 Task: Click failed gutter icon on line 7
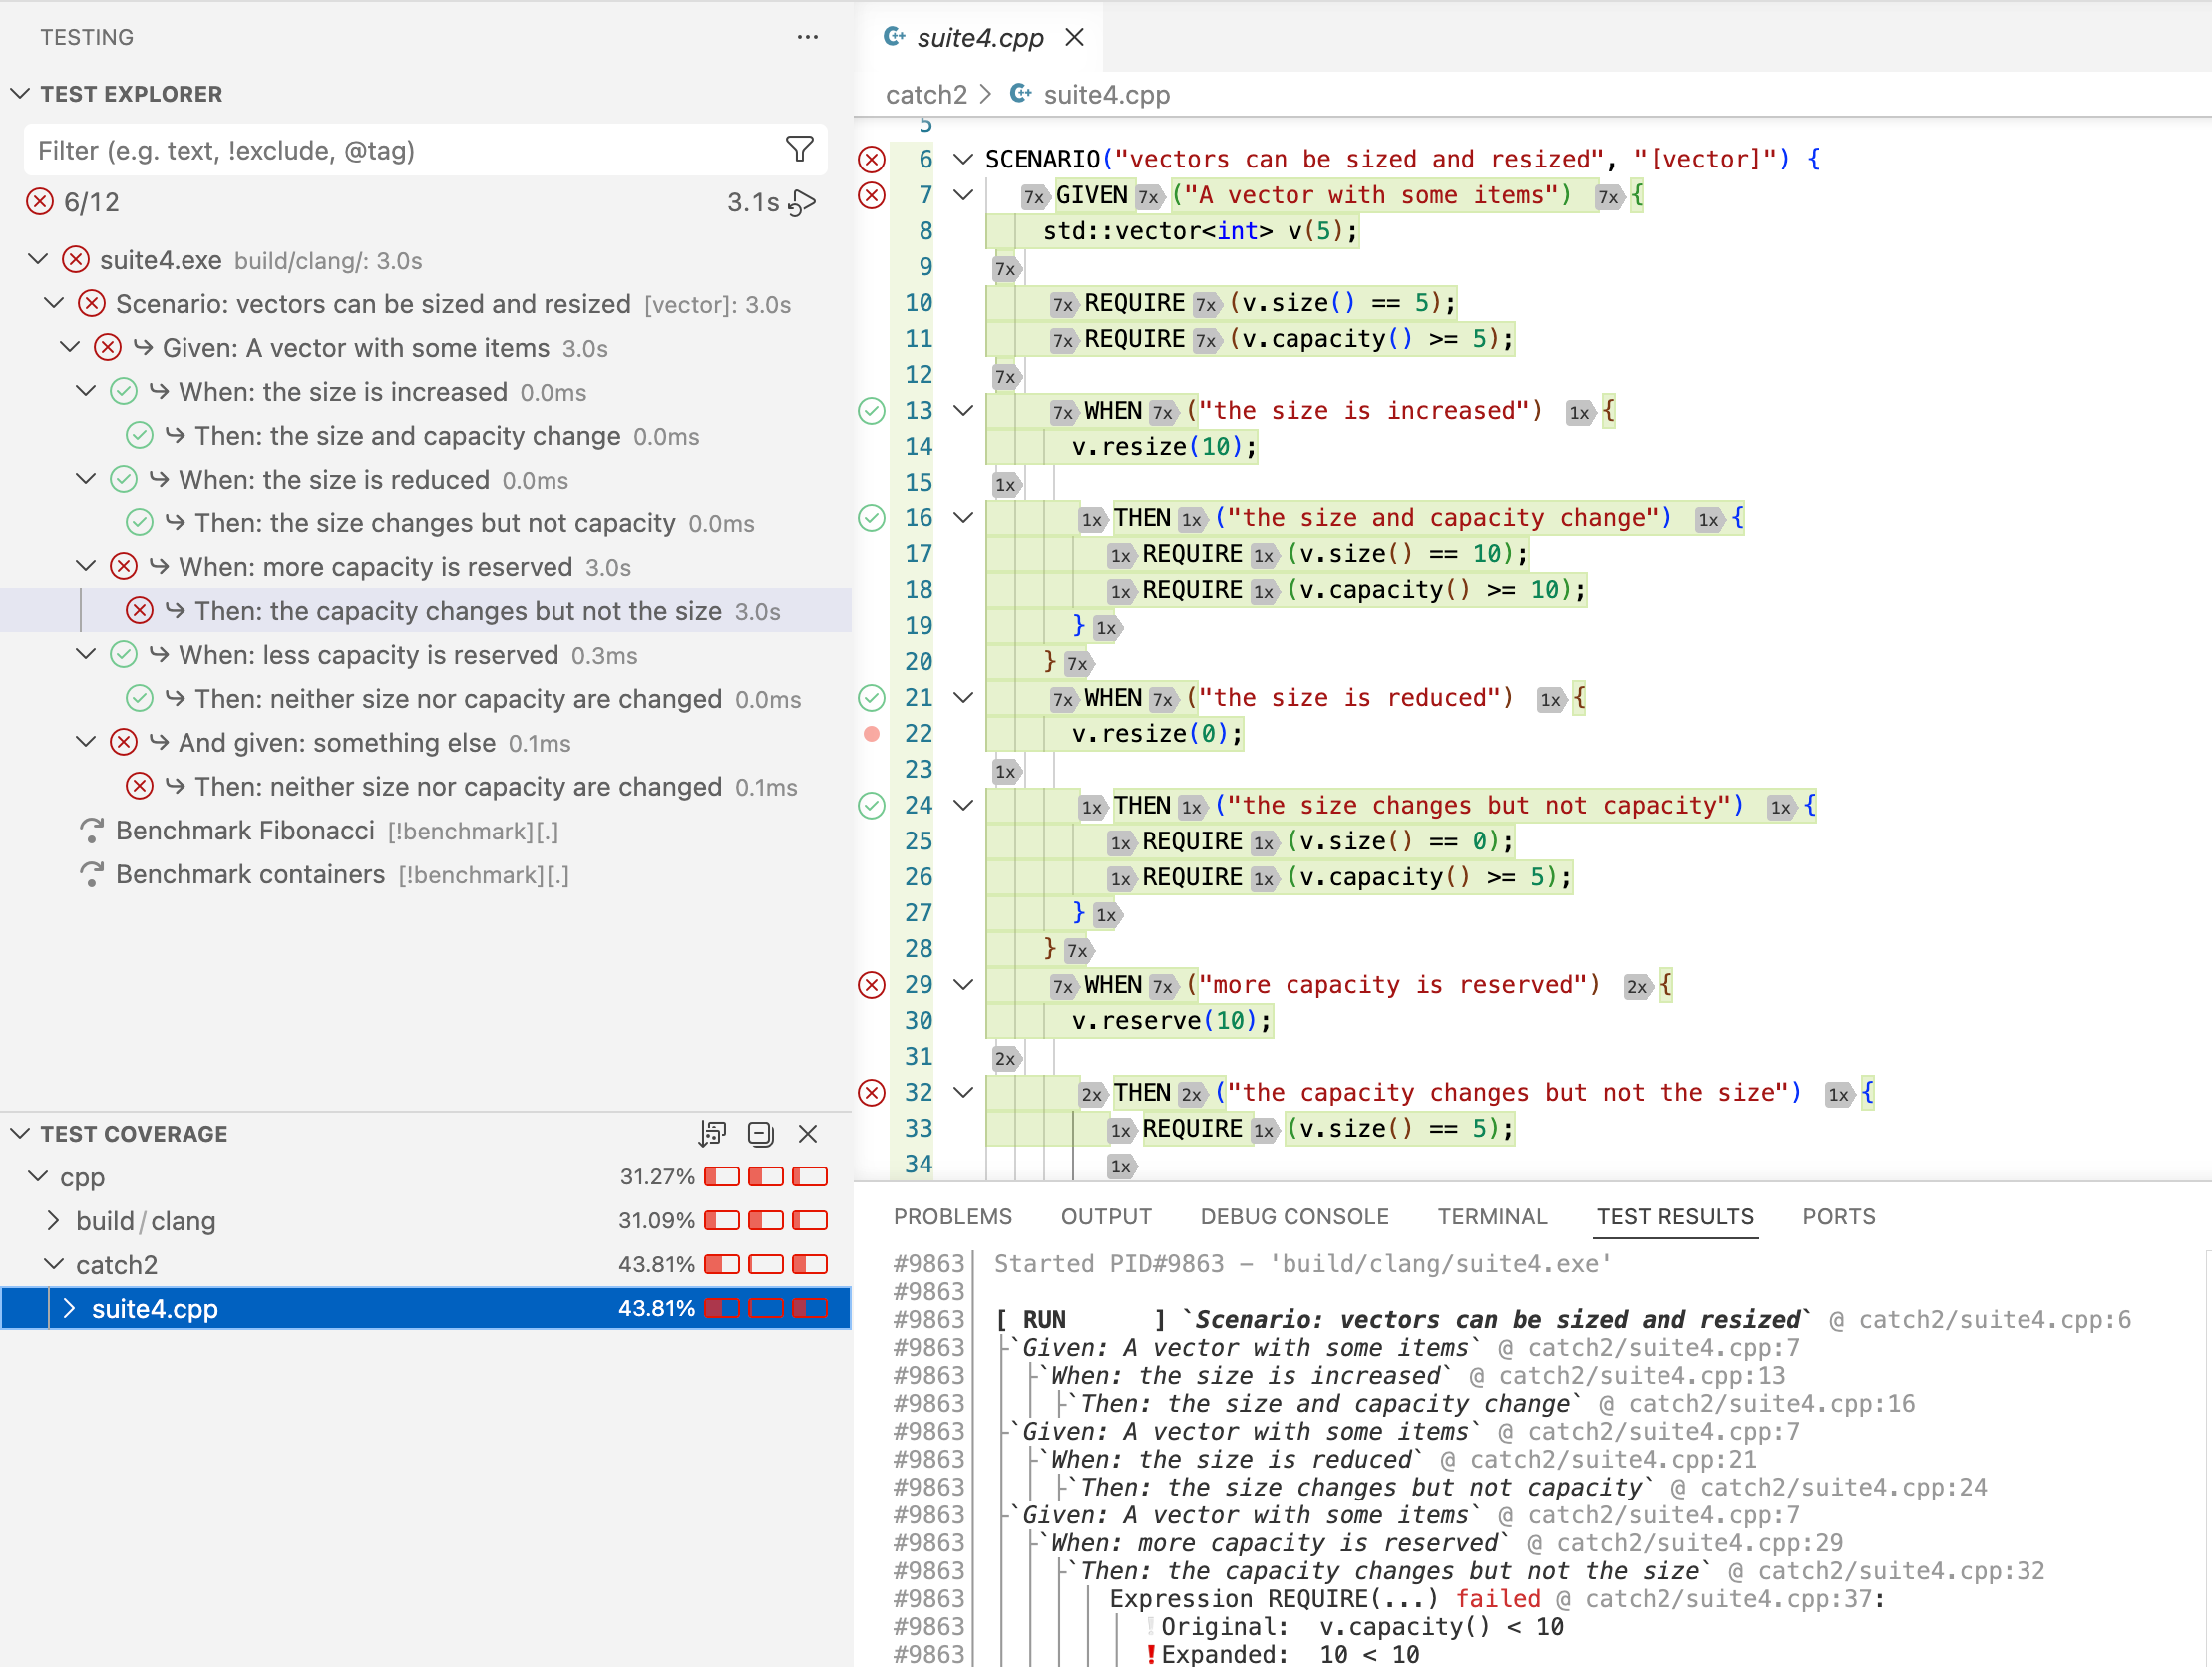pos(872,195)
